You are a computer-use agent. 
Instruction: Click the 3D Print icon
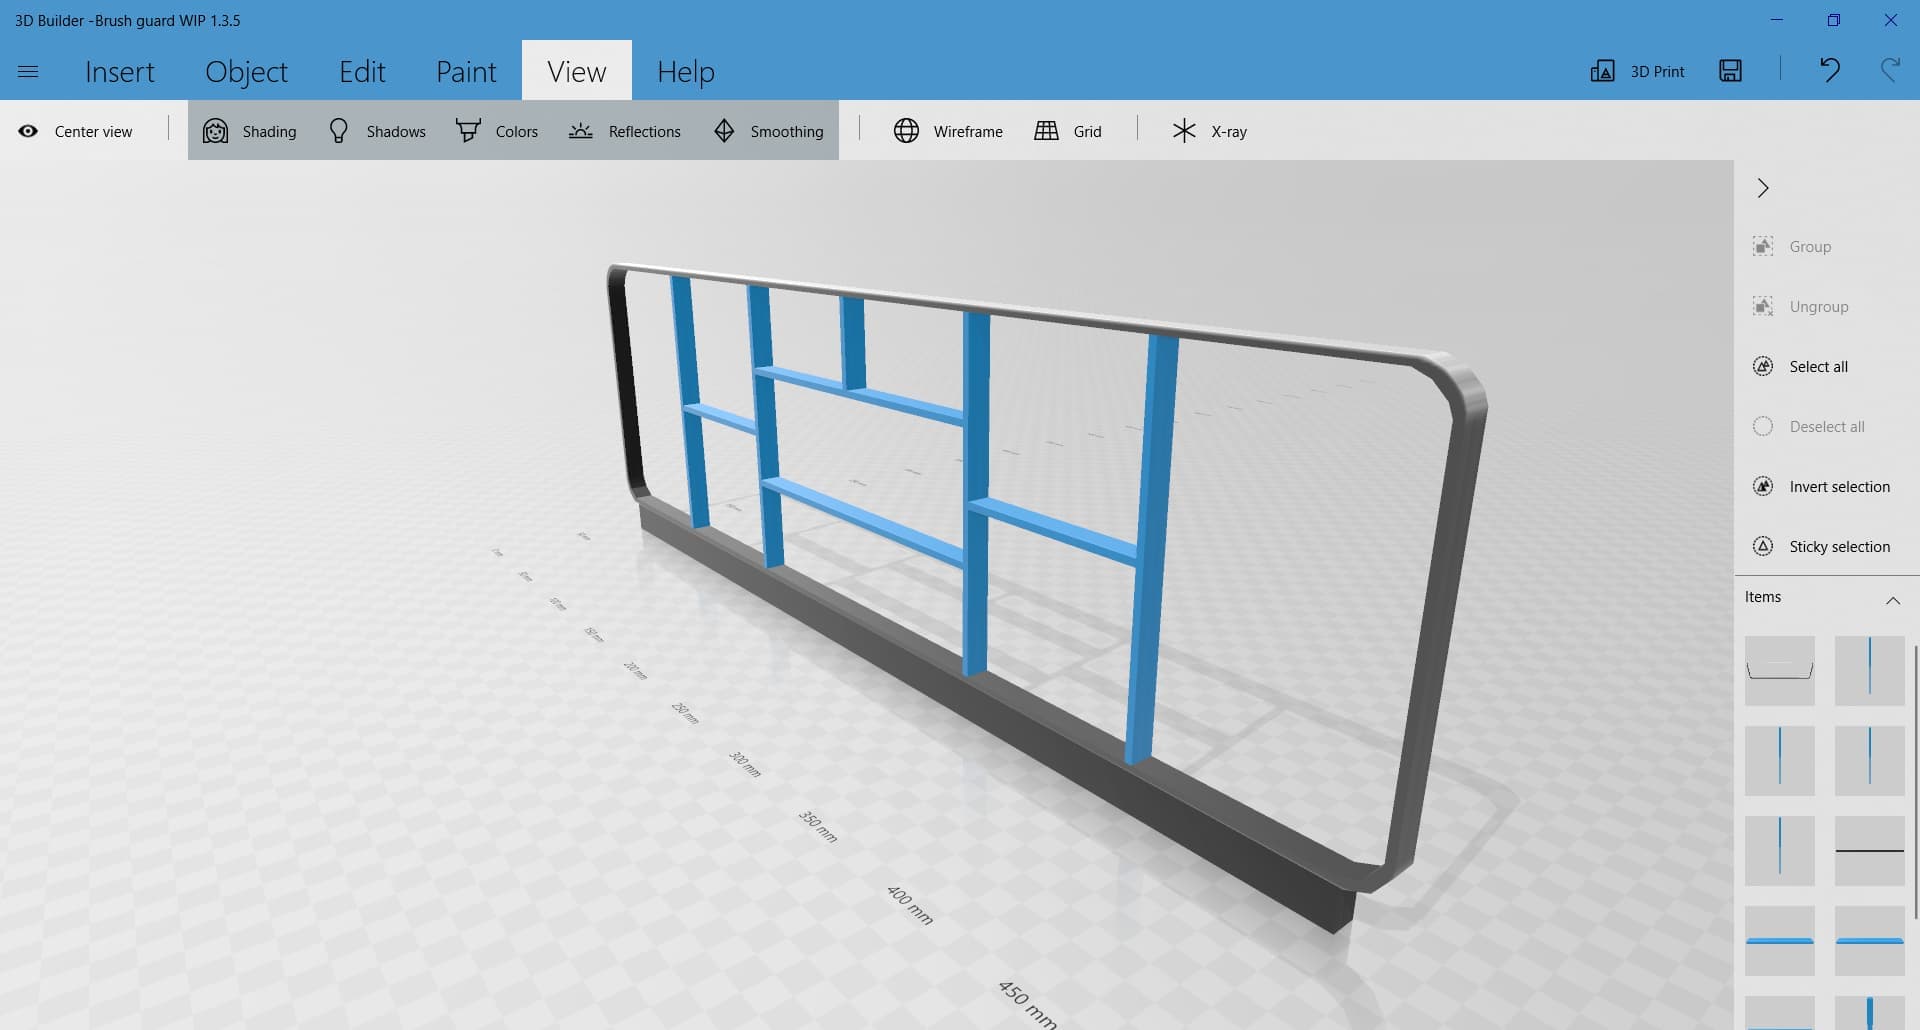tap(1602, 71)
